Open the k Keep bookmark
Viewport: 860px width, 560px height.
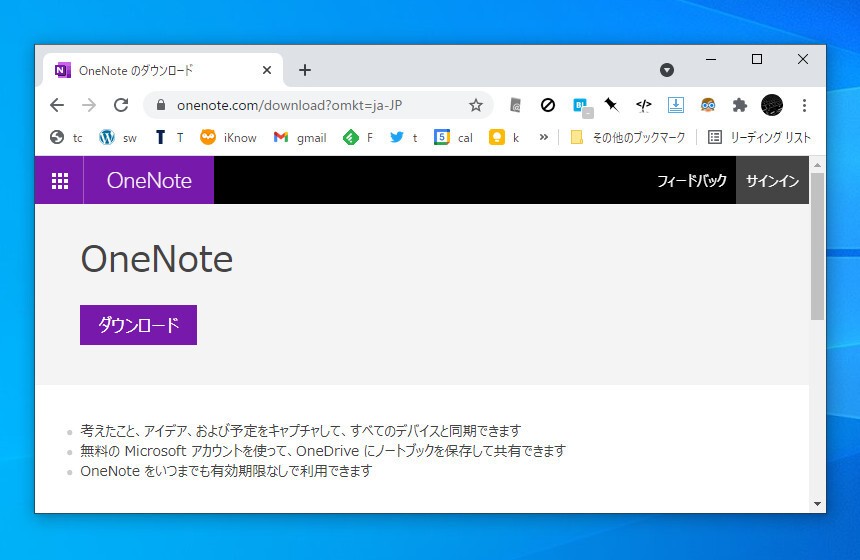click(x=503, y=137)
